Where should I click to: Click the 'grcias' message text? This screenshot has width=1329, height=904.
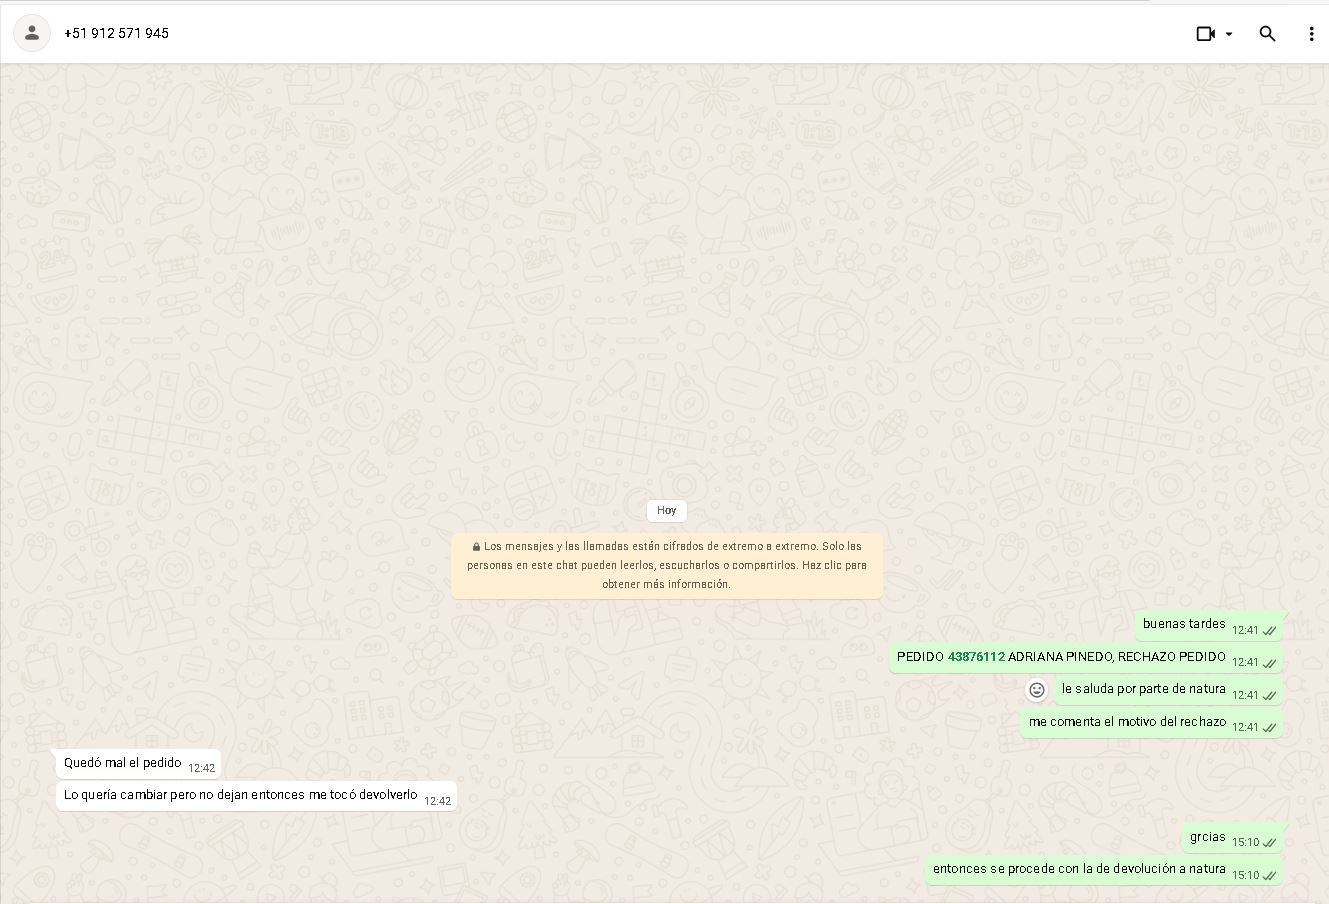(x=1207, y=837)
